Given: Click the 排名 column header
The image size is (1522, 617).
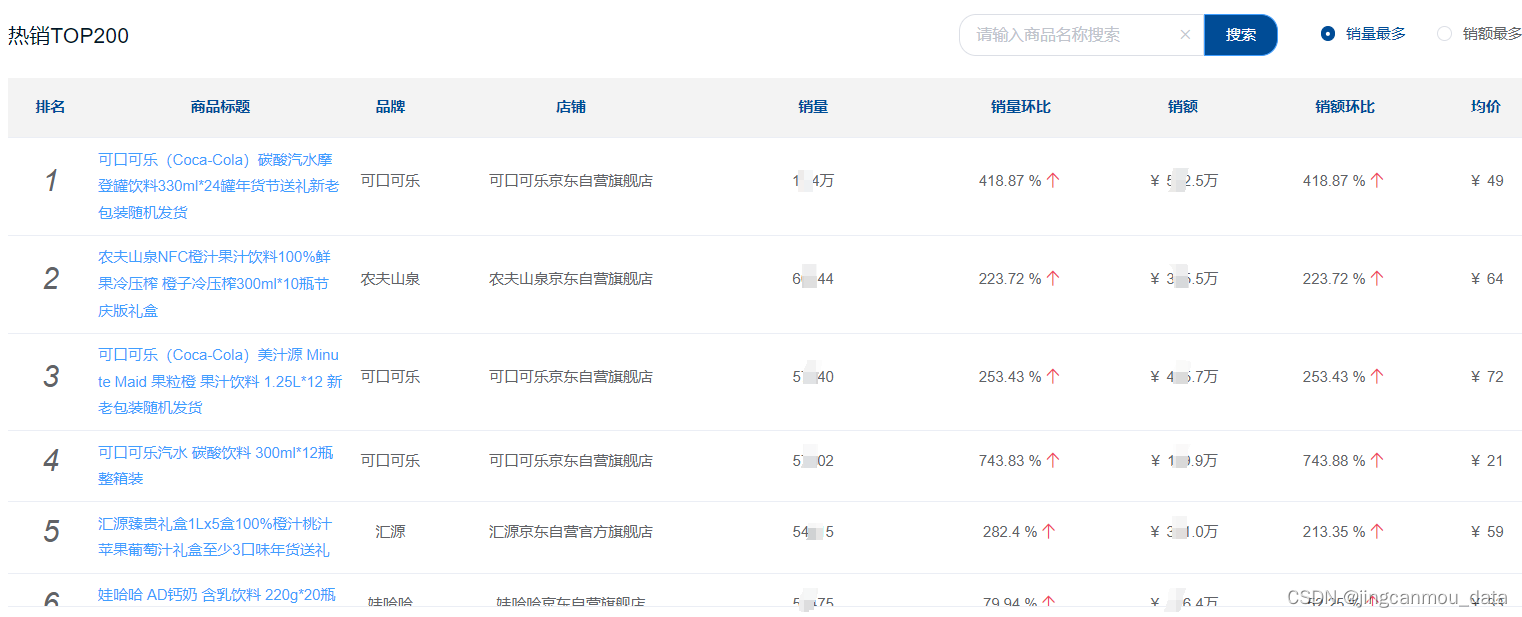Looking at the screenshot, I should coord(50,107).
